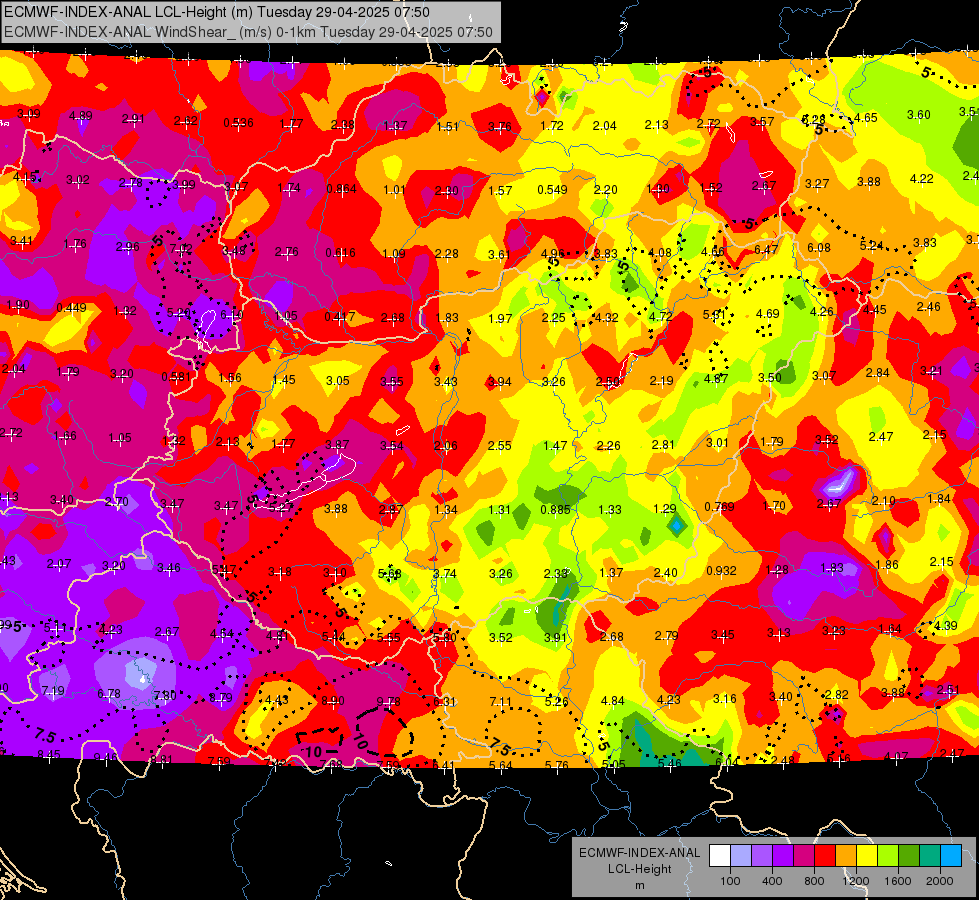Click wind shear value 7.11
The image size is (979, 900).
pyautogui.click(x=501, y=701)
